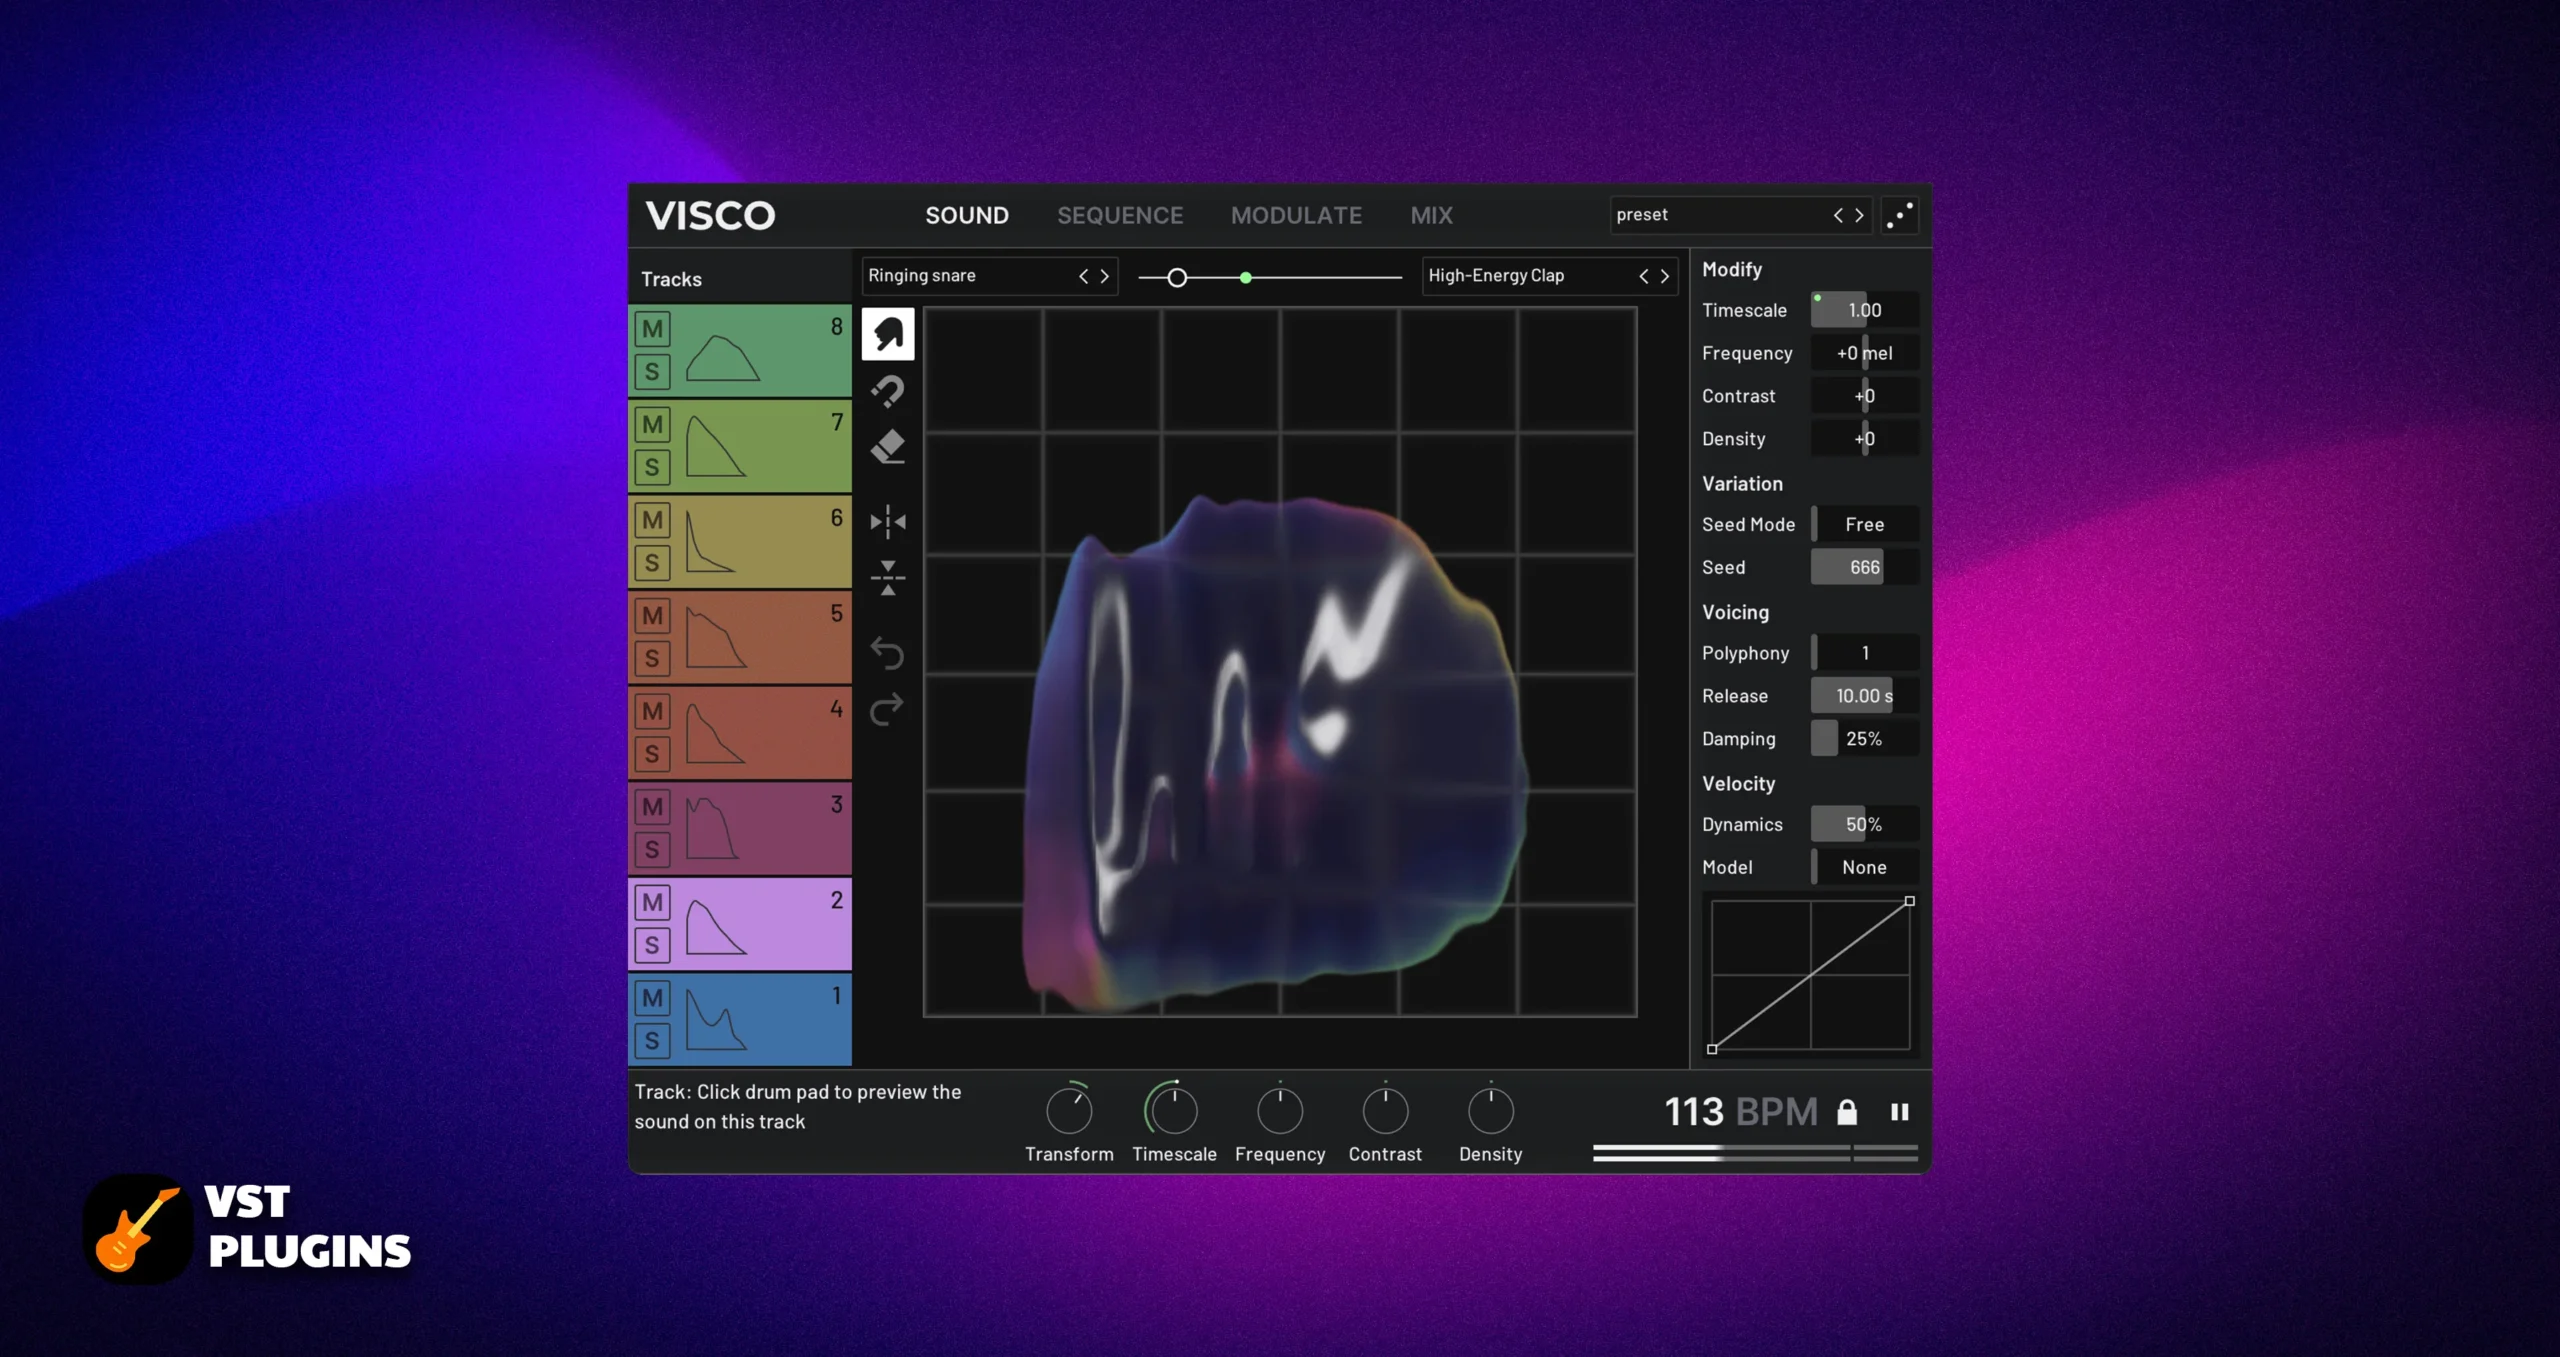
Task: Go to next sound after Ringing snare
Action: [1105, 276]
